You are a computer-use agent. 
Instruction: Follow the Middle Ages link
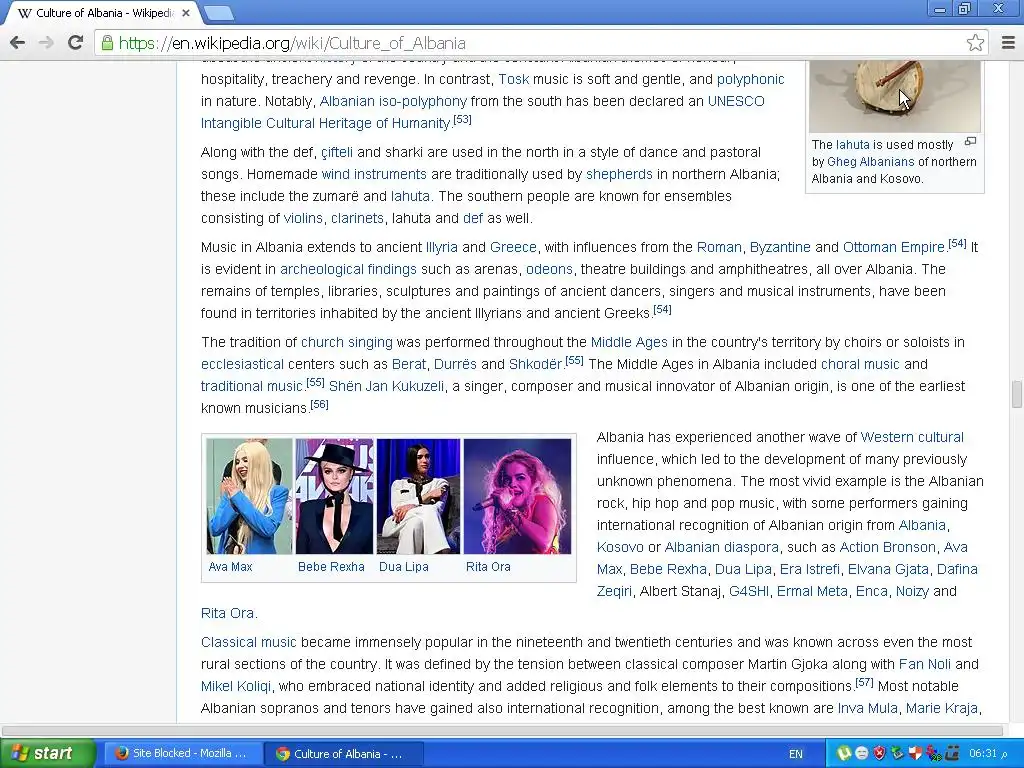pyautogui.click(x=629, y=342)
